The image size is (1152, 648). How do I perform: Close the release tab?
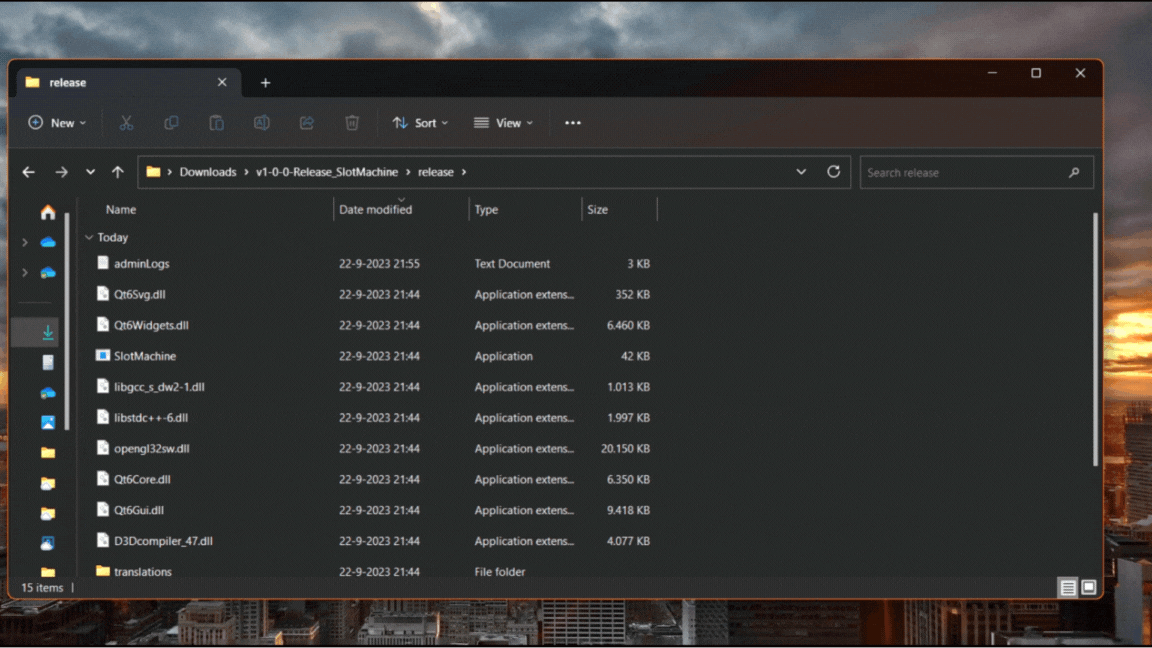coord(222,82)
